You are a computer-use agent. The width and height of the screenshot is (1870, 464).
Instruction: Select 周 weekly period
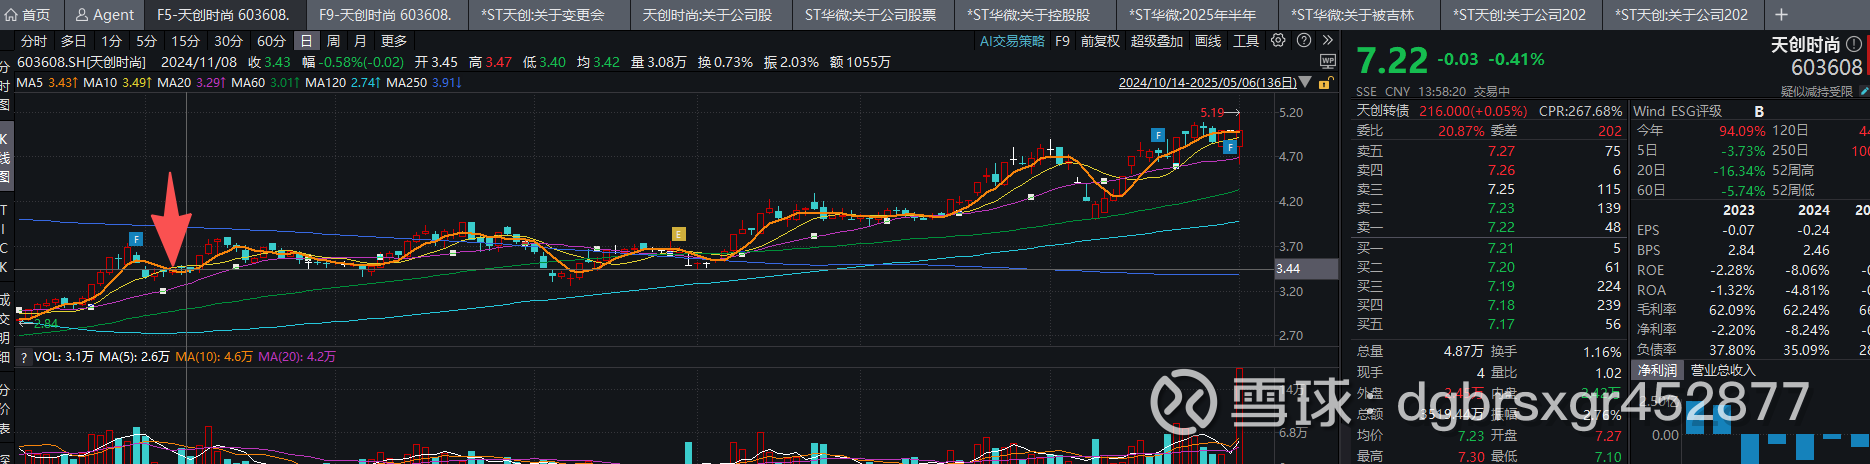333,41
